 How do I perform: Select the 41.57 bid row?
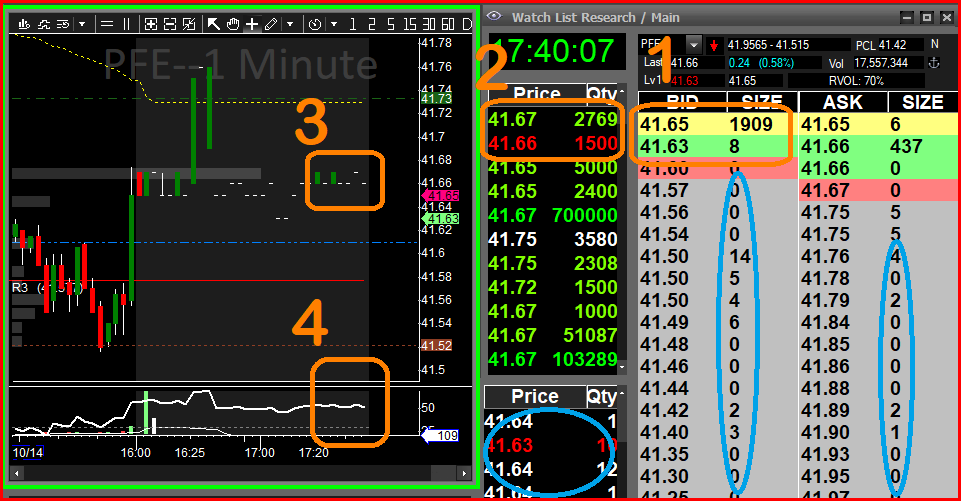[x=718, y=191]
